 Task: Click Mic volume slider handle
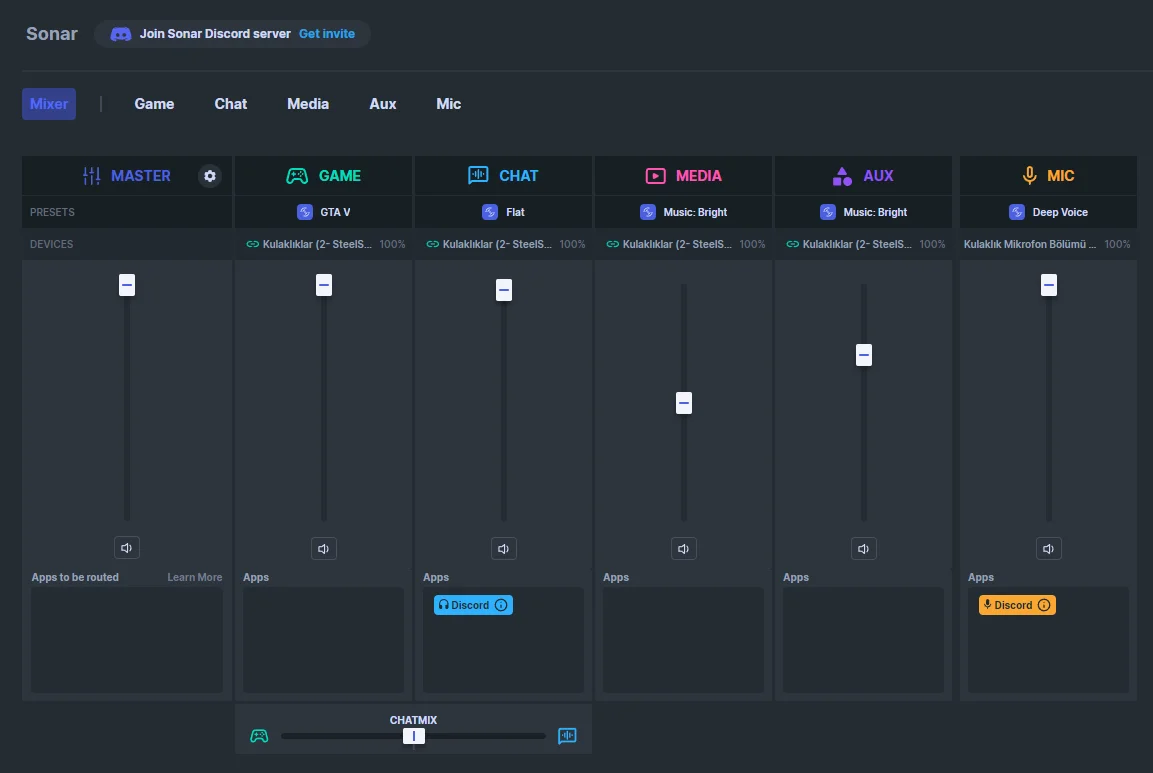pos(1049,285)
